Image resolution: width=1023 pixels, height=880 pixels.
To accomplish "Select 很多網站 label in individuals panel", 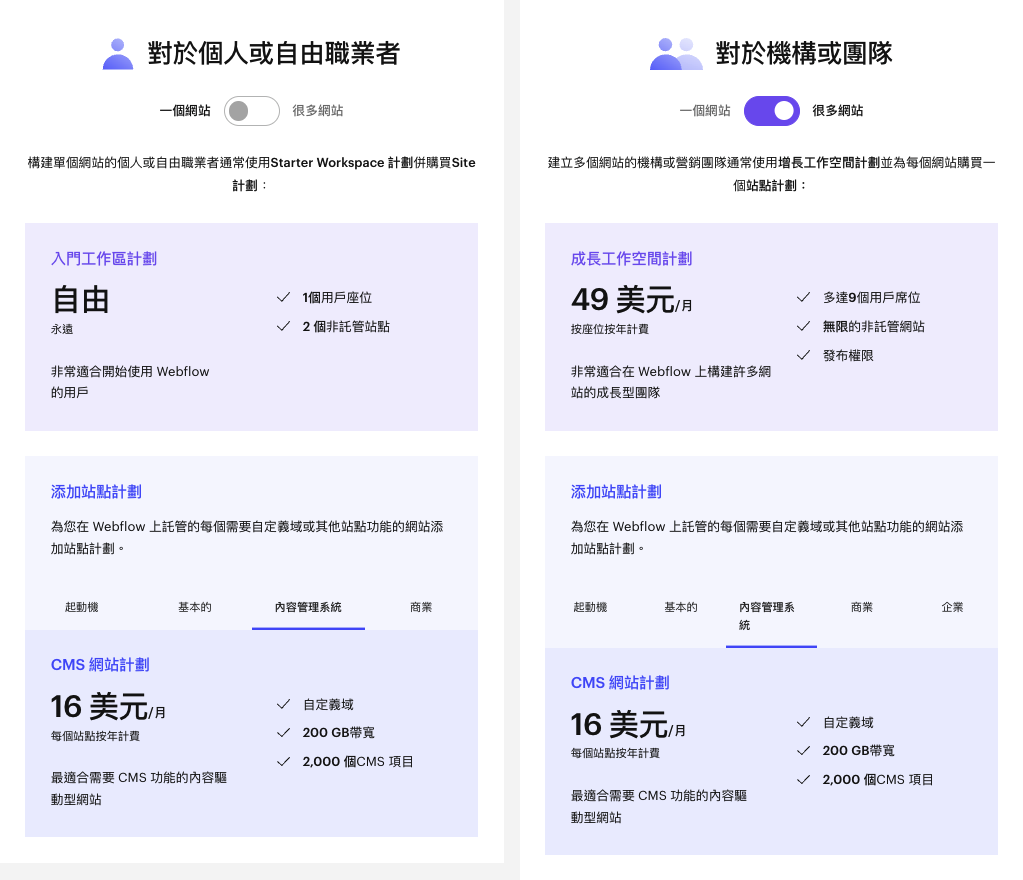I will click(318, 111).
